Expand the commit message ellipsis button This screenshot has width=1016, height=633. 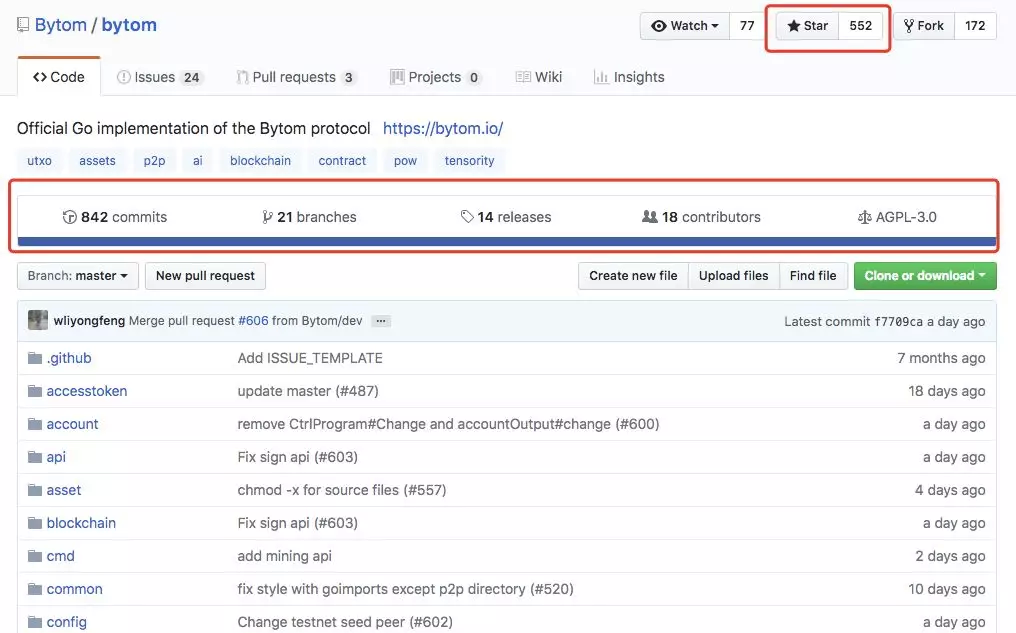(x=381, y=321)
